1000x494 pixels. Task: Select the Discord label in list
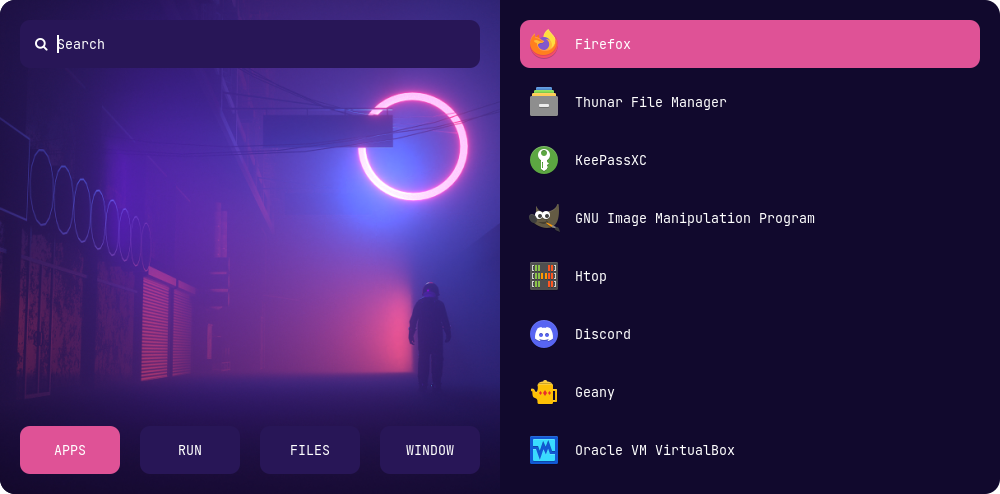pos(602,334)
